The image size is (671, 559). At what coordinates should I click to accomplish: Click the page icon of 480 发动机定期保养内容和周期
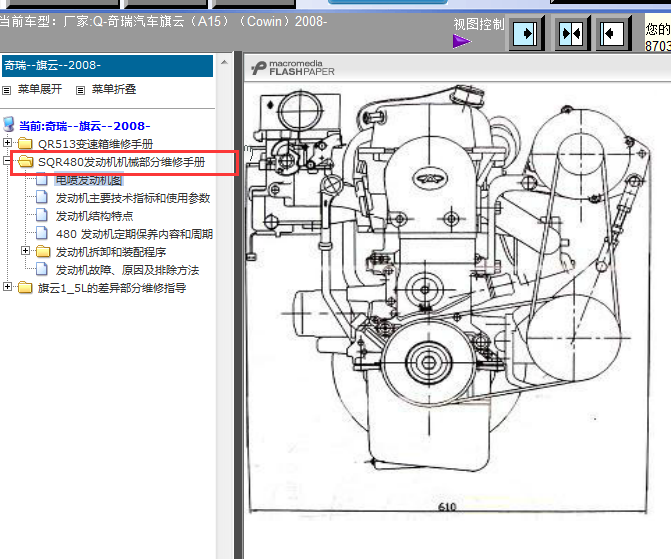(42, 233)
